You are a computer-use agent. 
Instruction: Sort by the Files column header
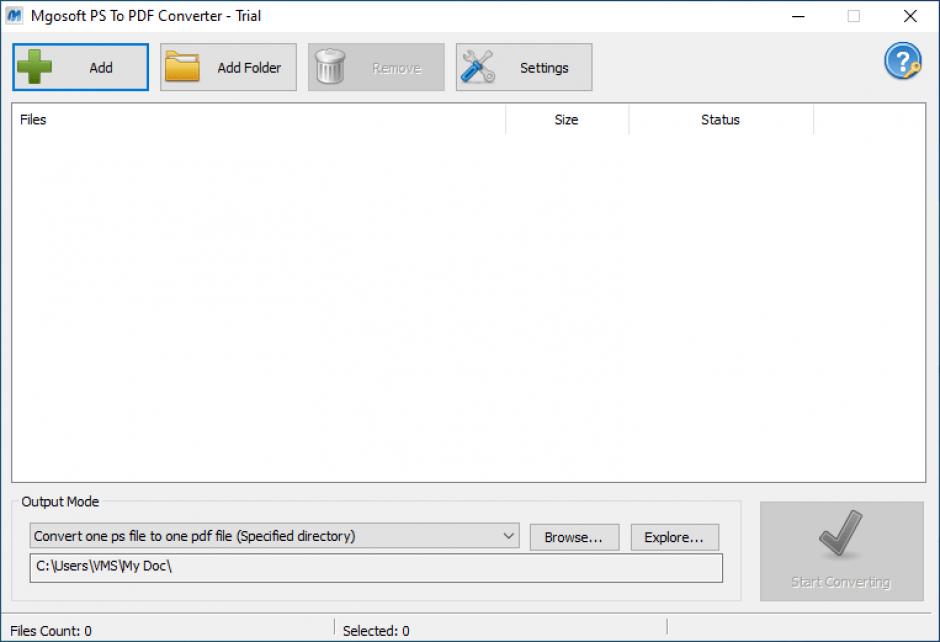click(x=258, y=119)
